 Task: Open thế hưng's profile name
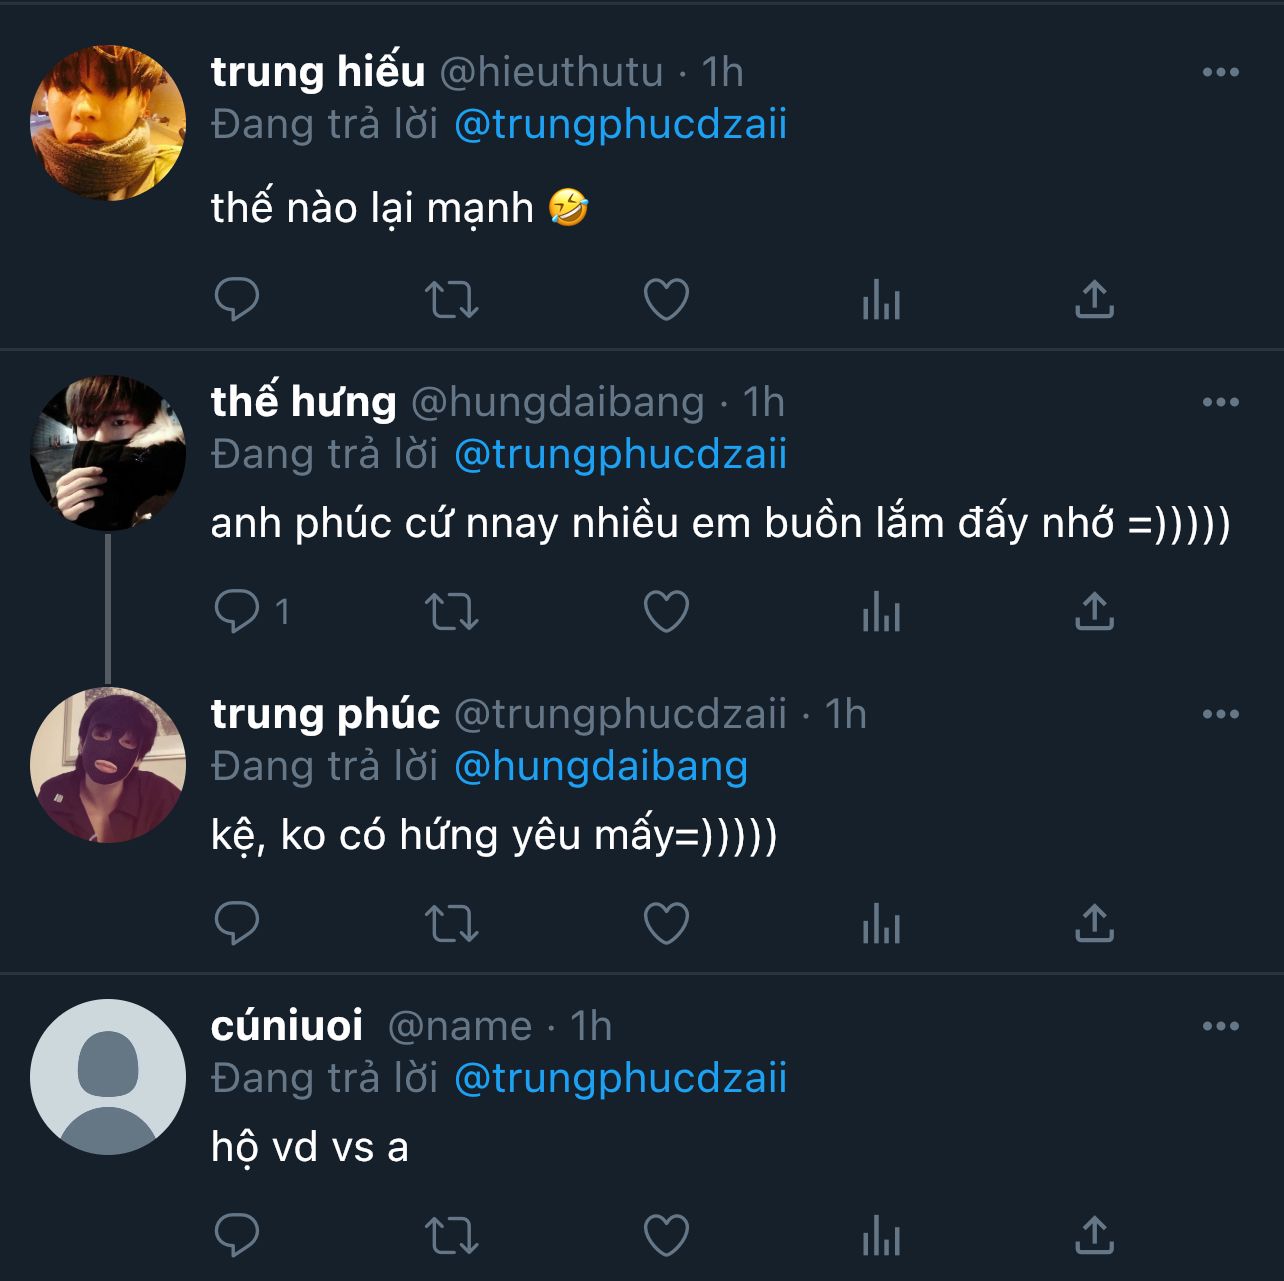coord(303,402)
